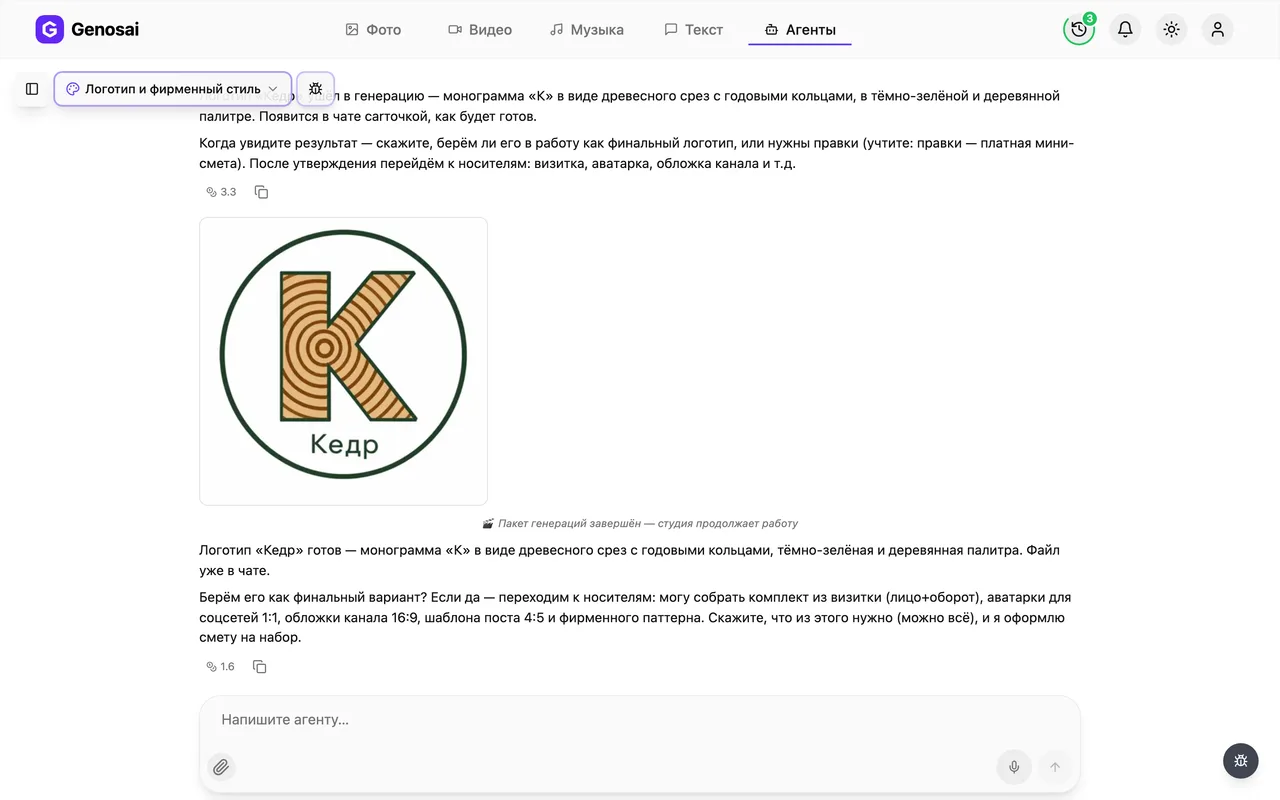This screenshot has width=1280, height=800.
Task: Open the floating debug bug button
Action: [x=1241, y=761]
